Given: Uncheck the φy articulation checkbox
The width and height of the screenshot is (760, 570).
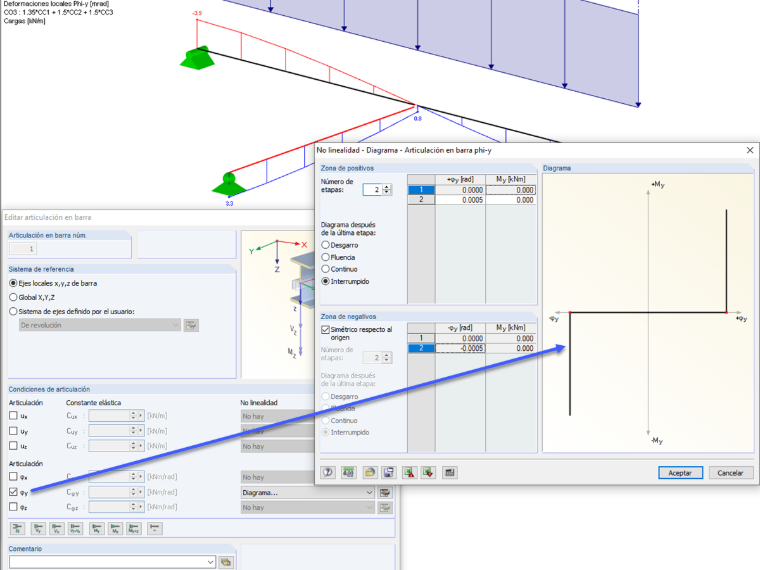Looking at the screenshot, I should 13,491.
